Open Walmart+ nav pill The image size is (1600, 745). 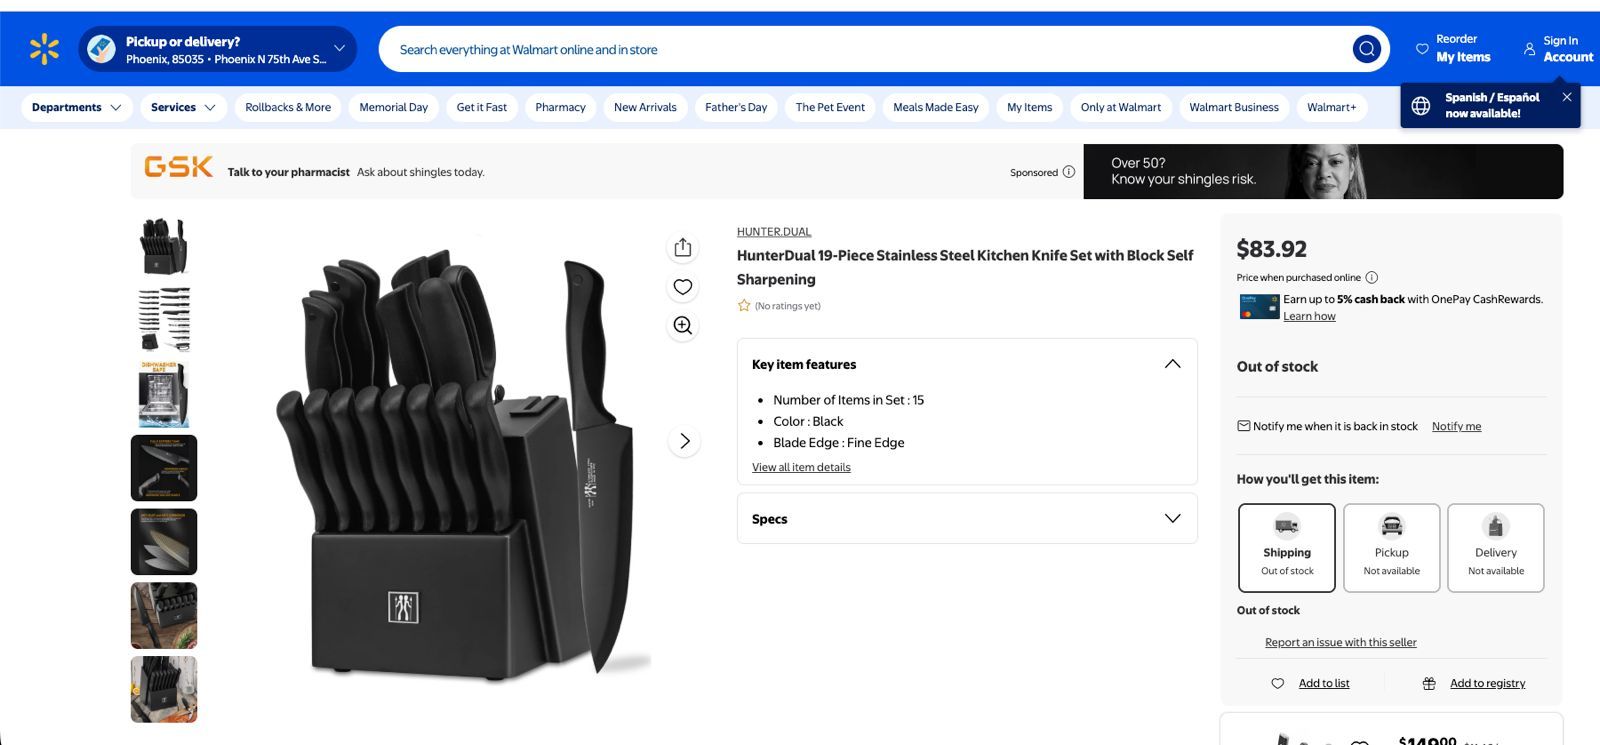tap(1332, 108)
